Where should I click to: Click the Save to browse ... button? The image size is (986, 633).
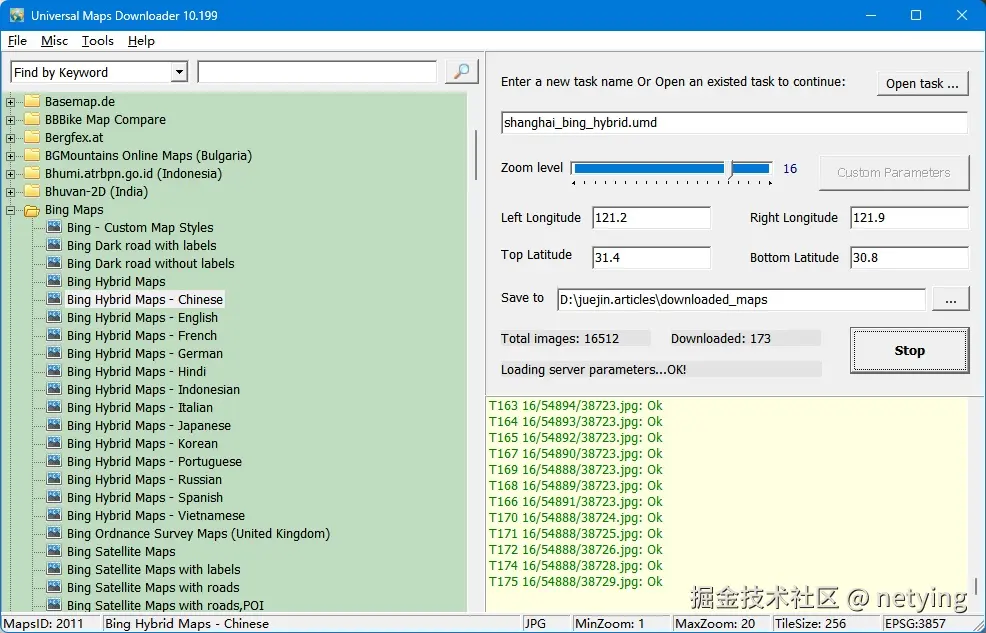tap(950, 300)
